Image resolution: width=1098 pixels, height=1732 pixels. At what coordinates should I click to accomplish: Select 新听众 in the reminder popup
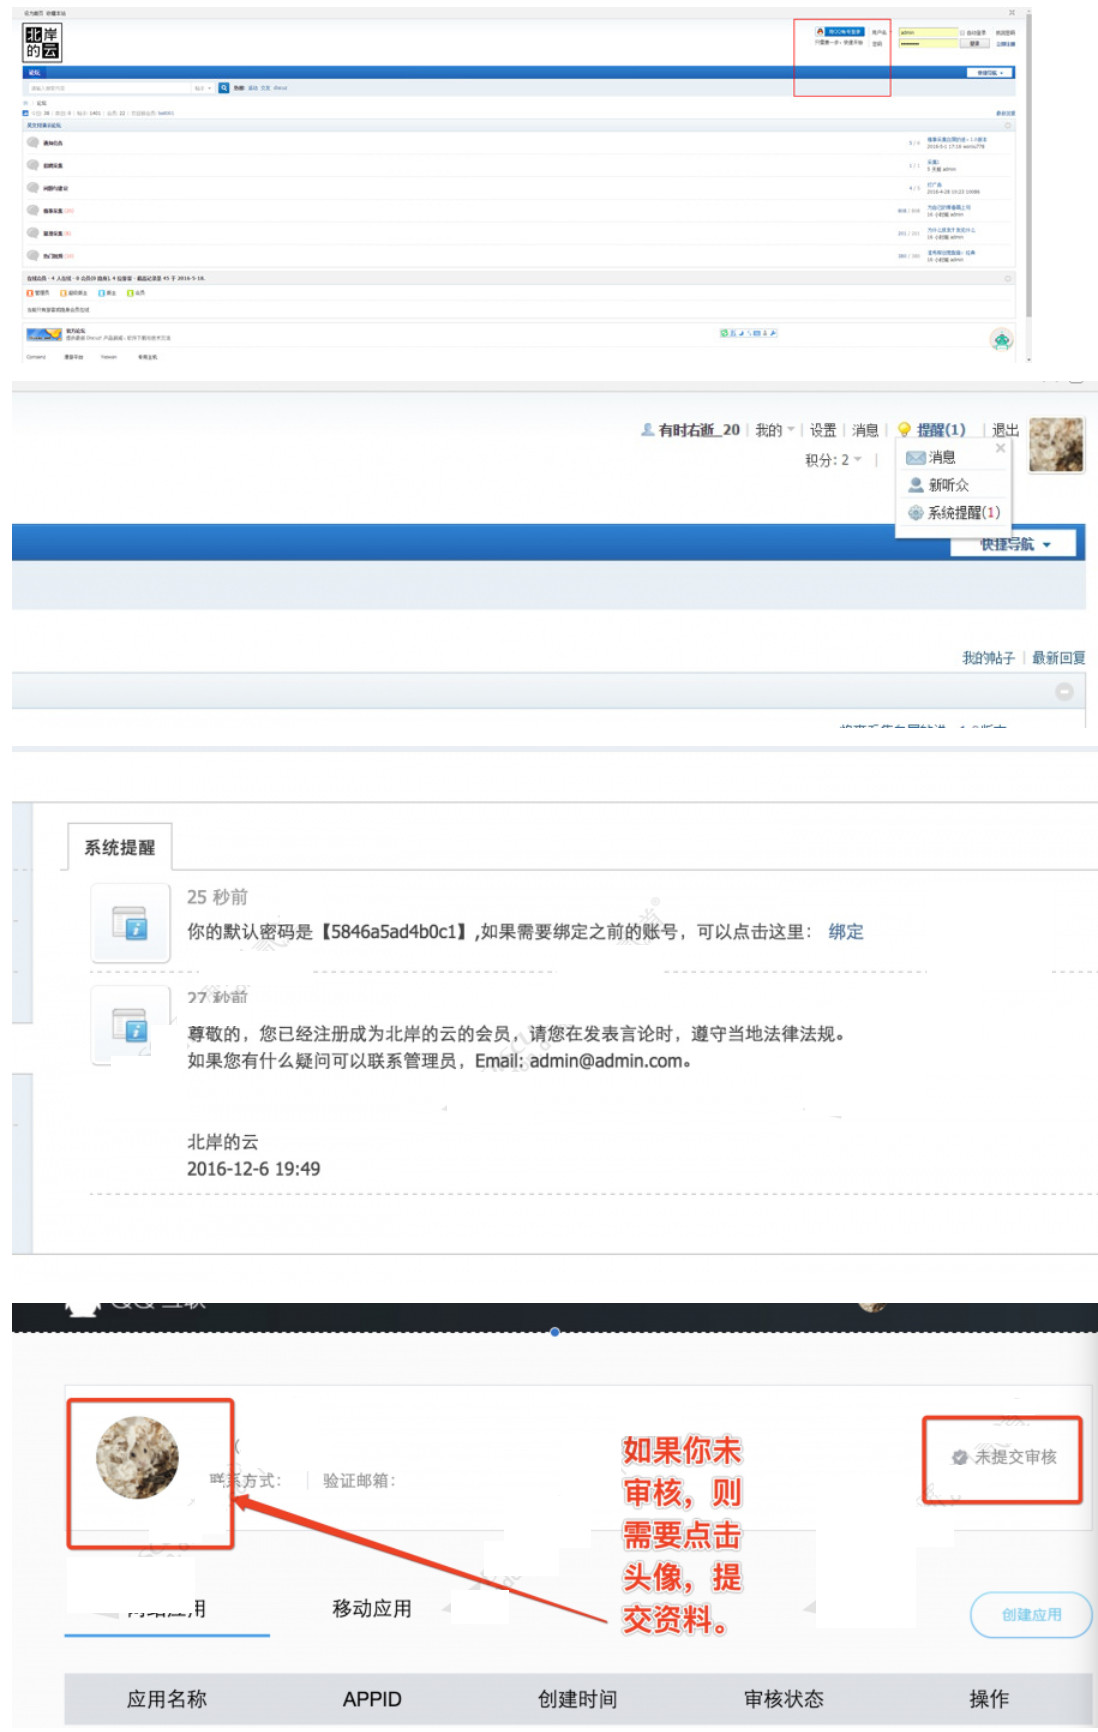click(939, 485)
